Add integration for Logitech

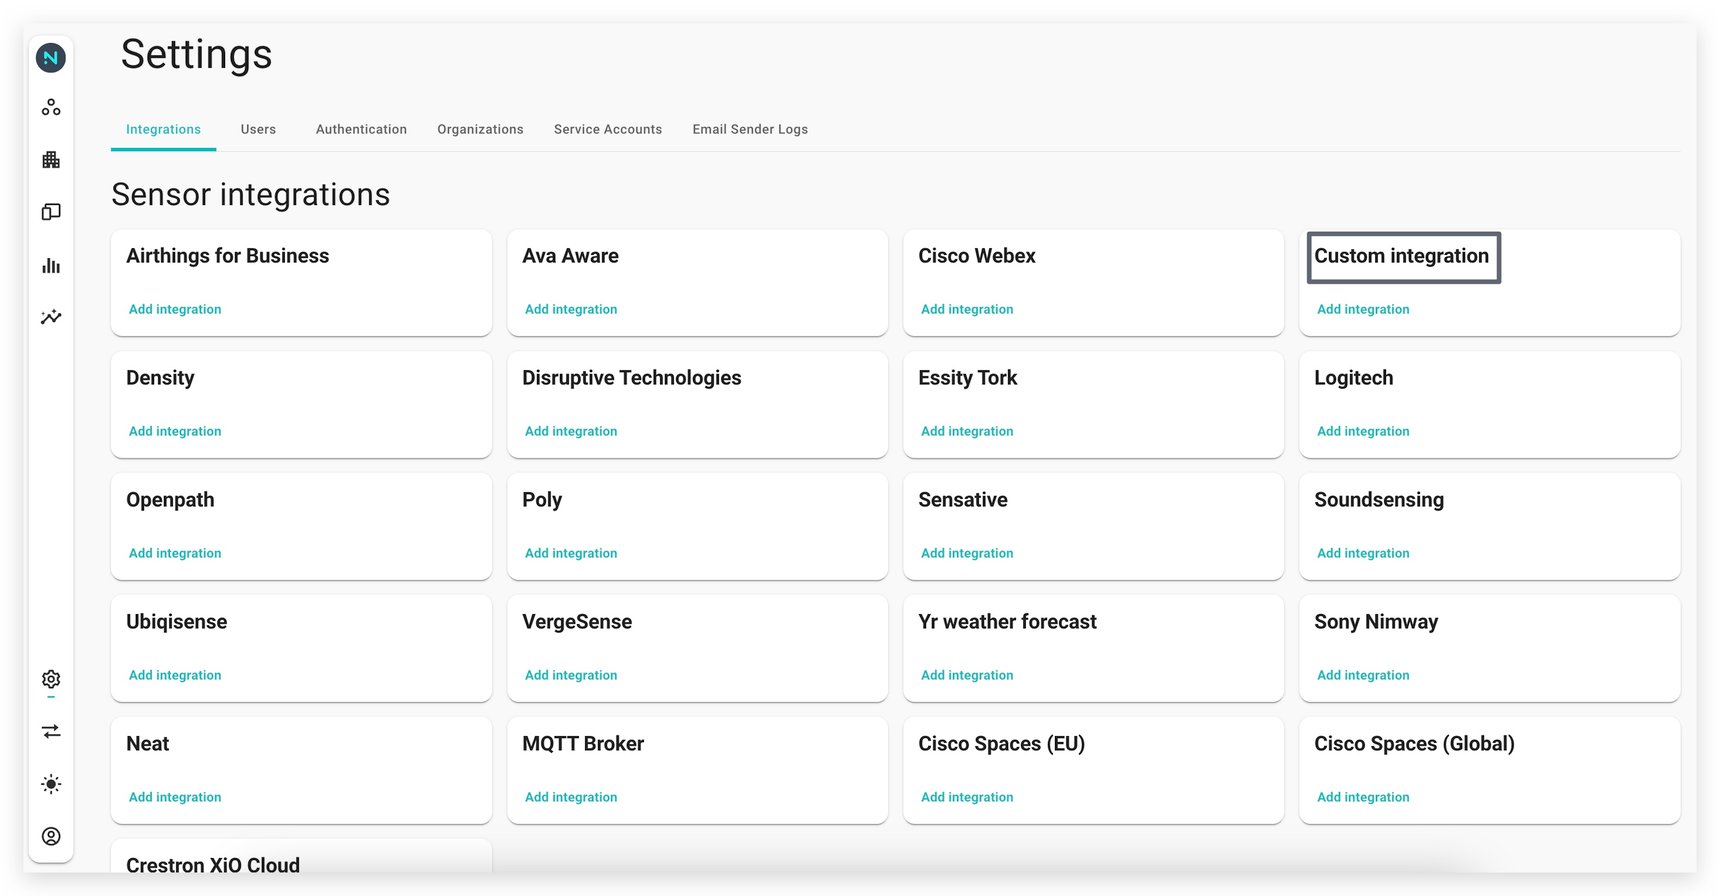(x=1363, y=431)
